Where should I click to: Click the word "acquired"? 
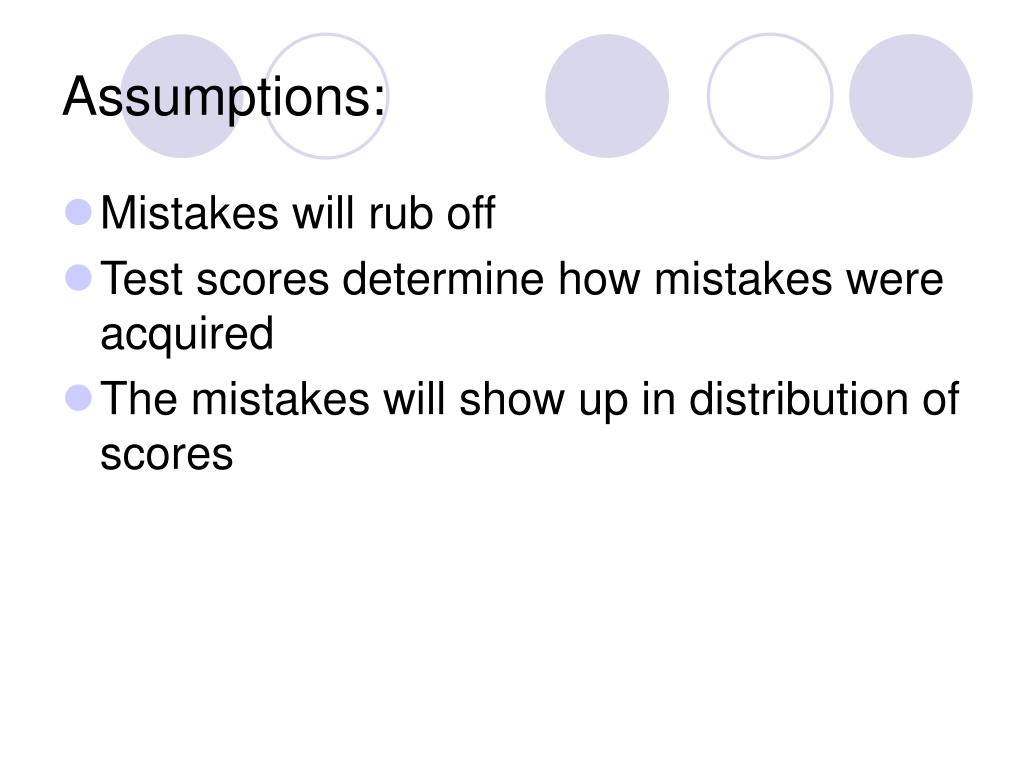pyautogui.click(x=186, y=336)
